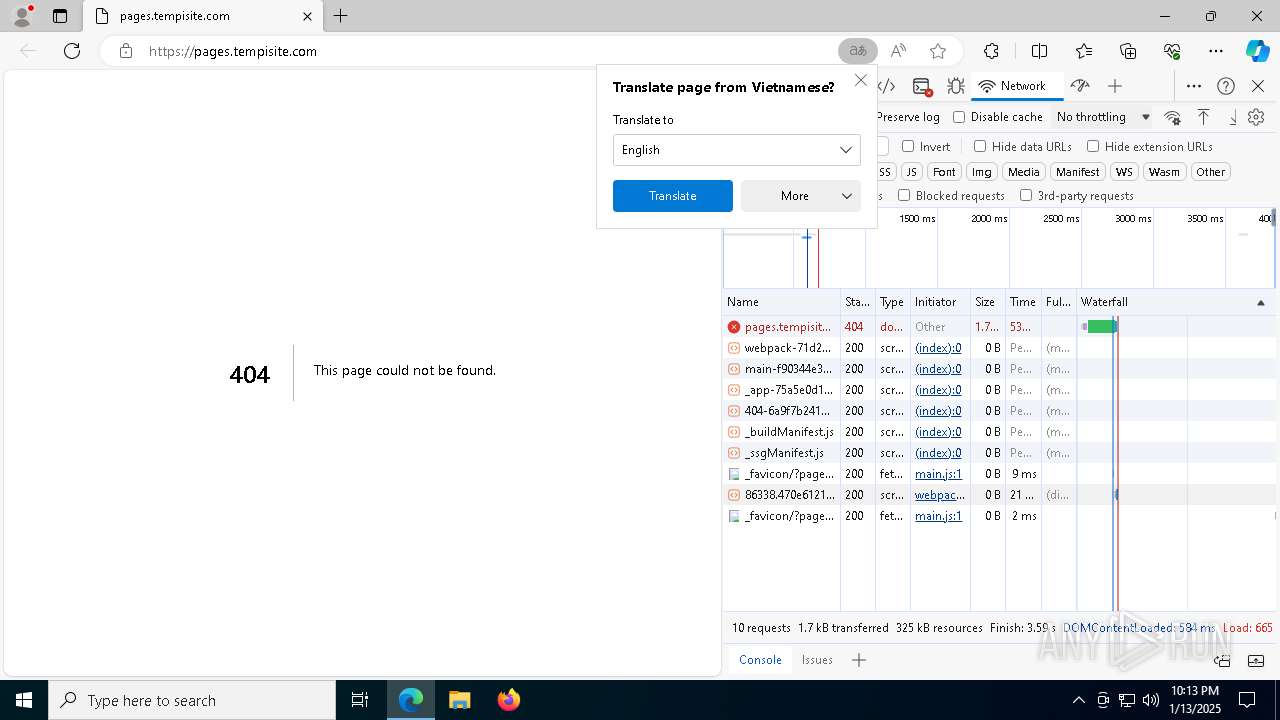The height and width of the screenshot is (720, 1280).
Task: Open a new browser tab
Action: (x=340, y=16)
